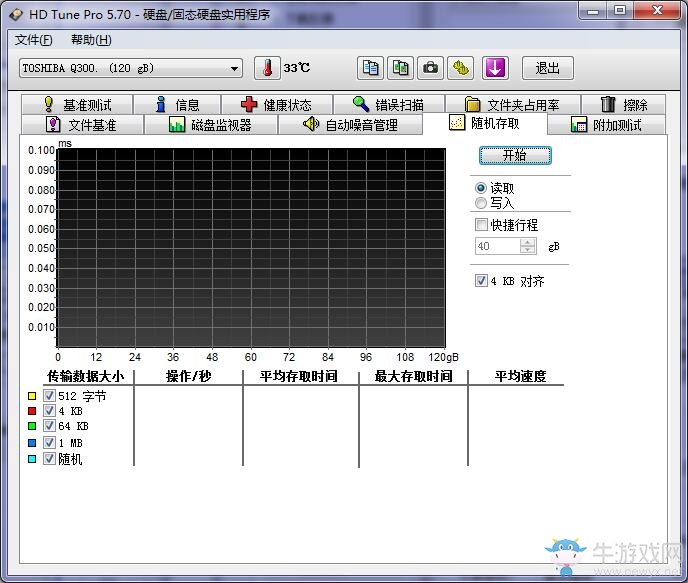The width and height of the screenshot is (688, 583).
Task: Select the 读取 read radio button
Action: click(481, 188)
